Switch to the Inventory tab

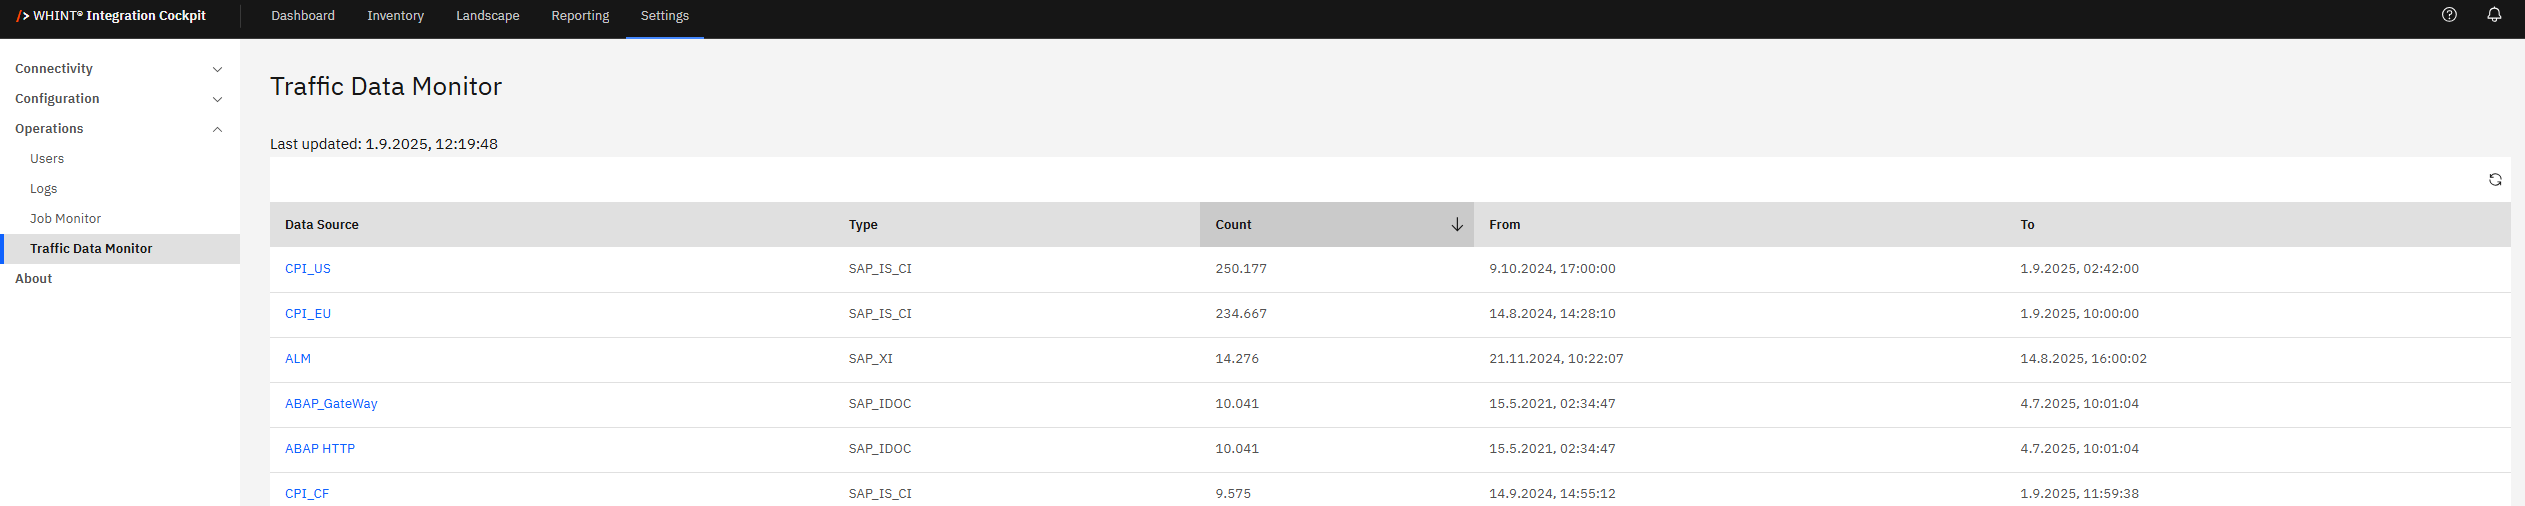395,16
